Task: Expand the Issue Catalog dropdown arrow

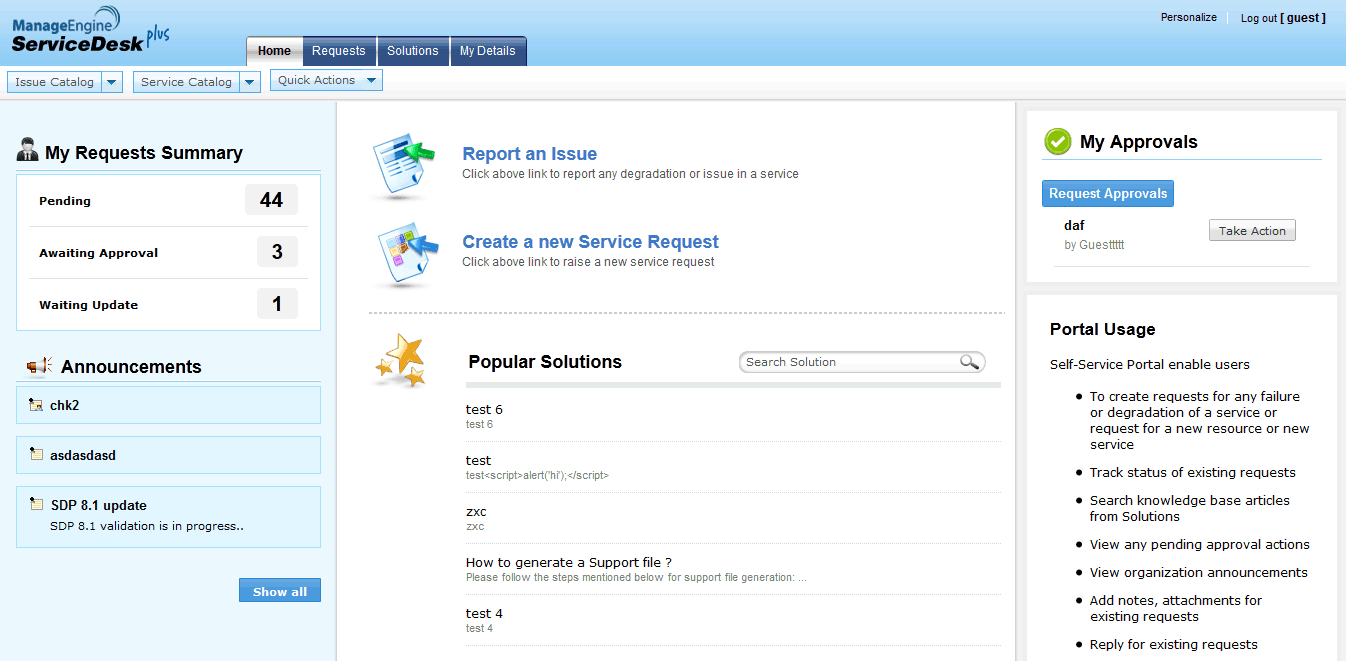Action: [112, 82]
